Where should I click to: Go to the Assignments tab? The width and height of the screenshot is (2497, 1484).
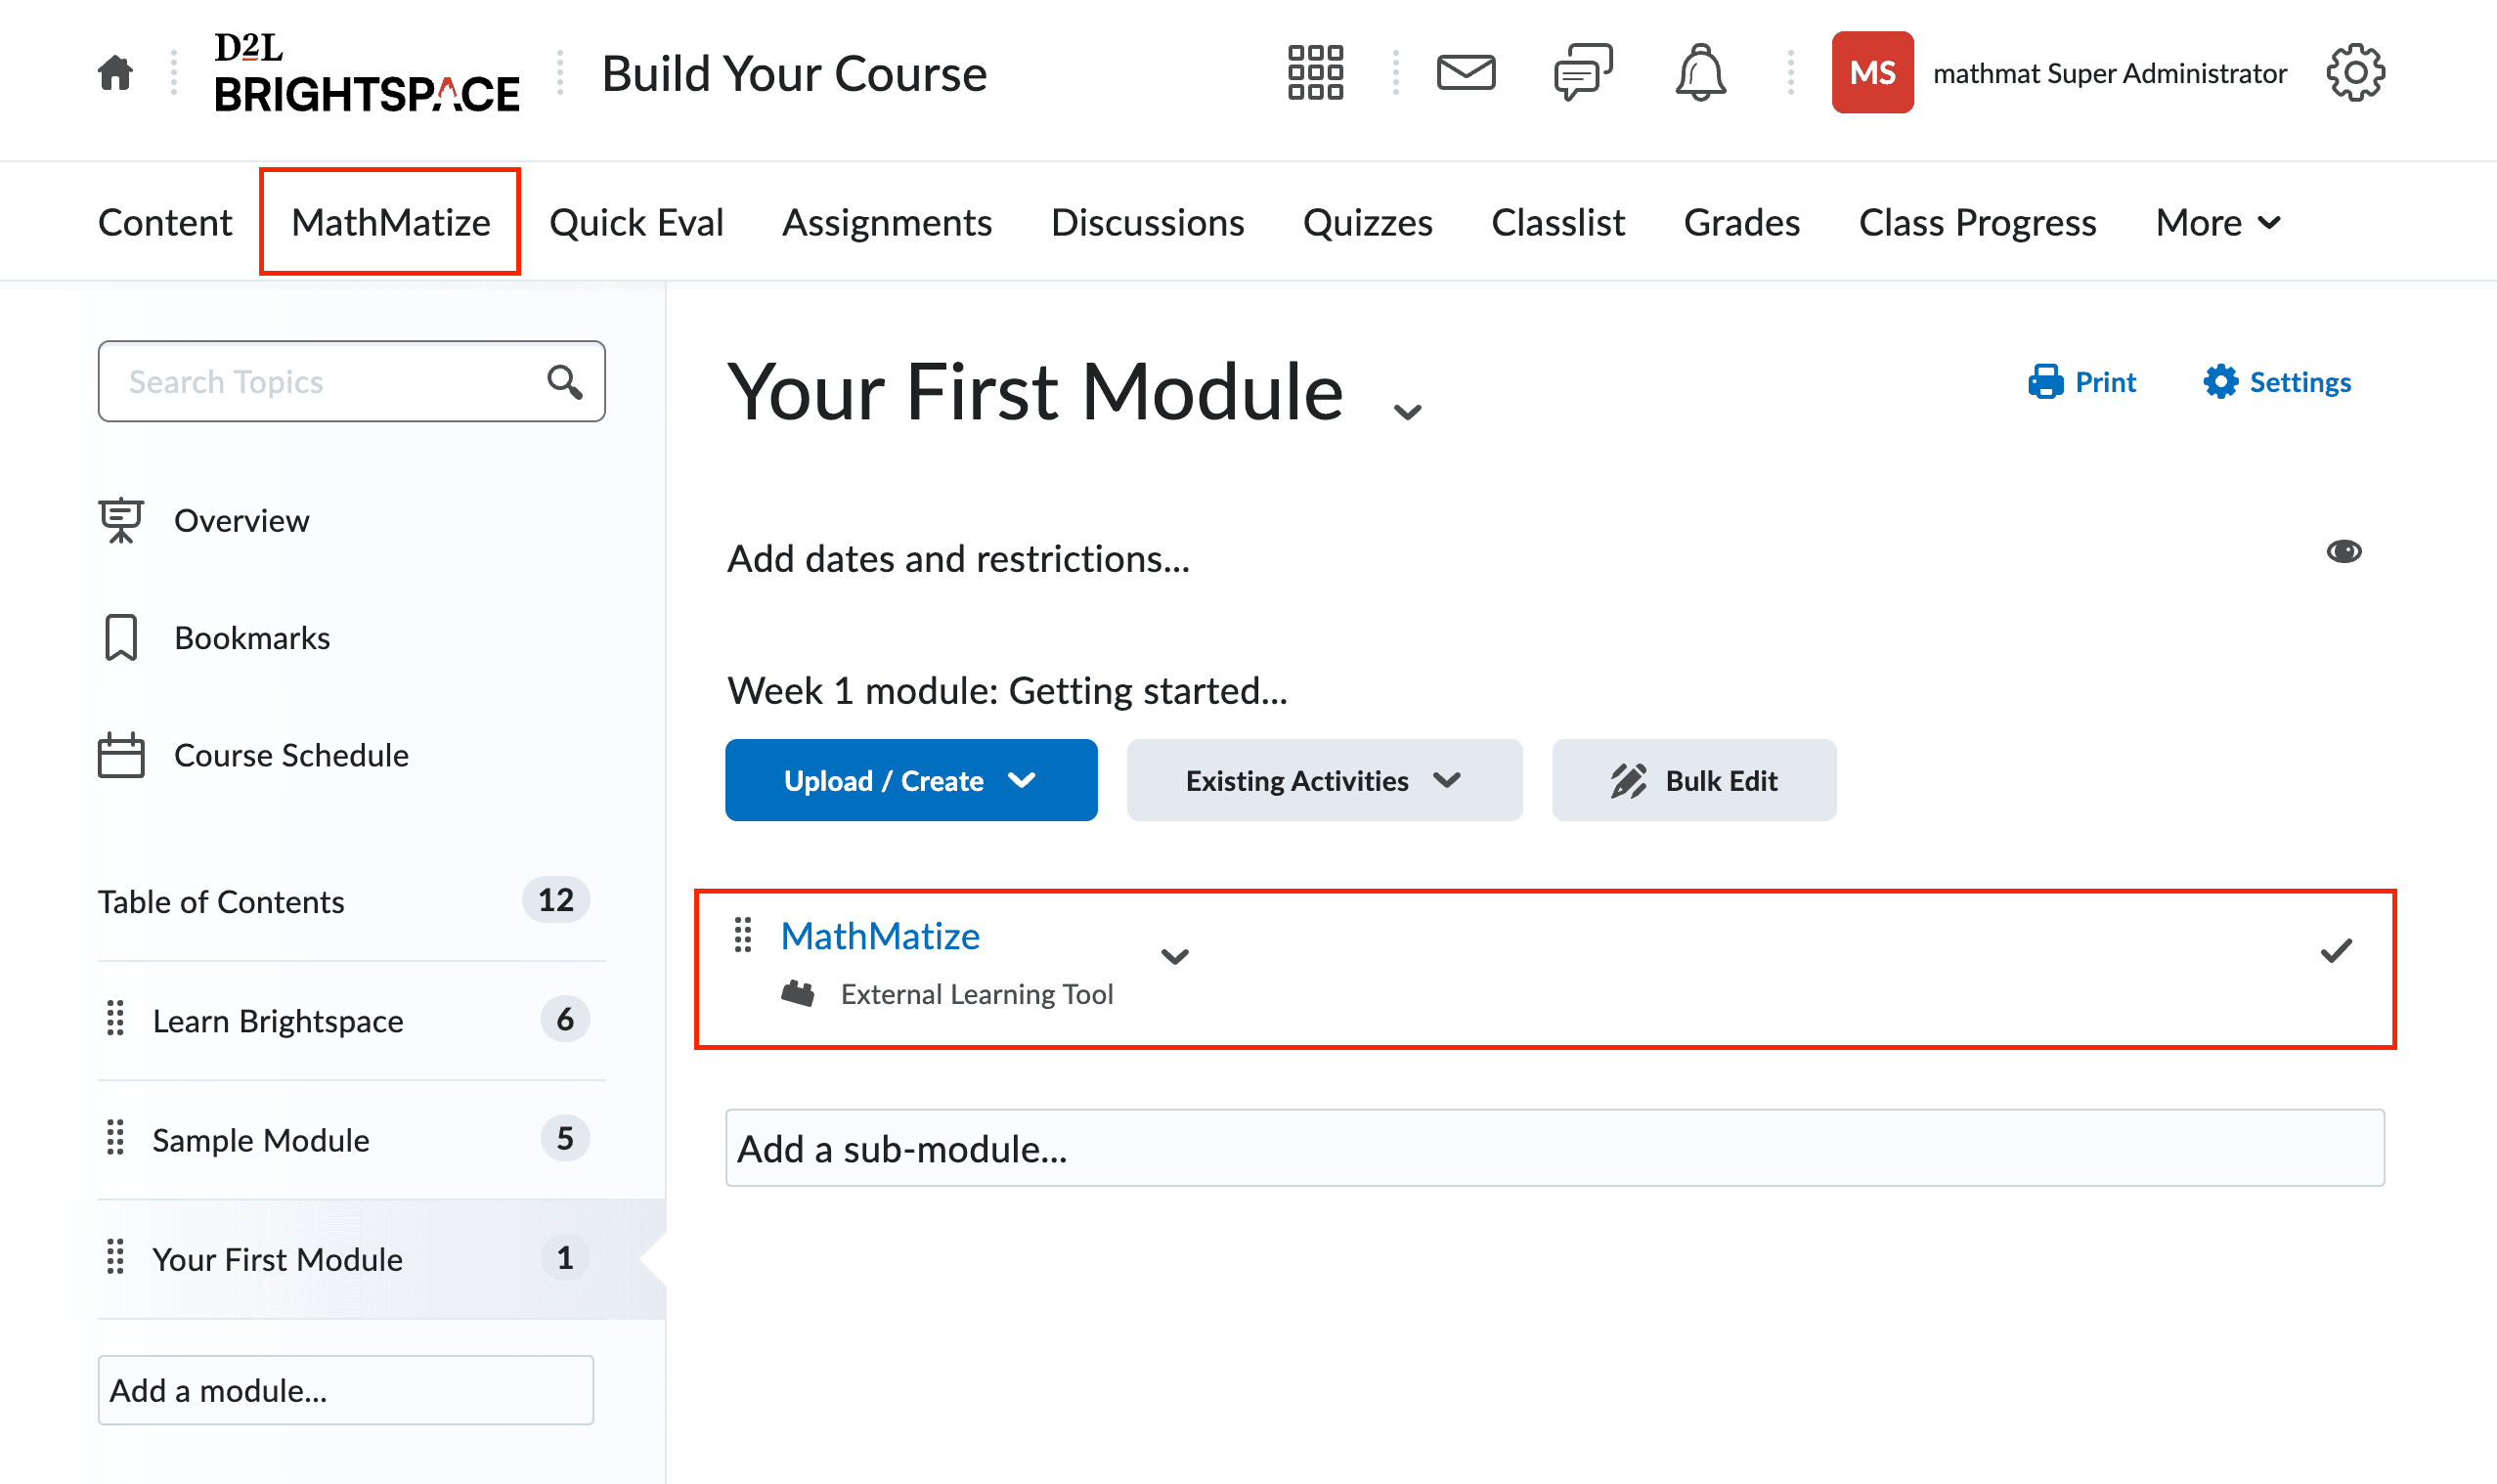pyautogui.click(x=887, y=222)
